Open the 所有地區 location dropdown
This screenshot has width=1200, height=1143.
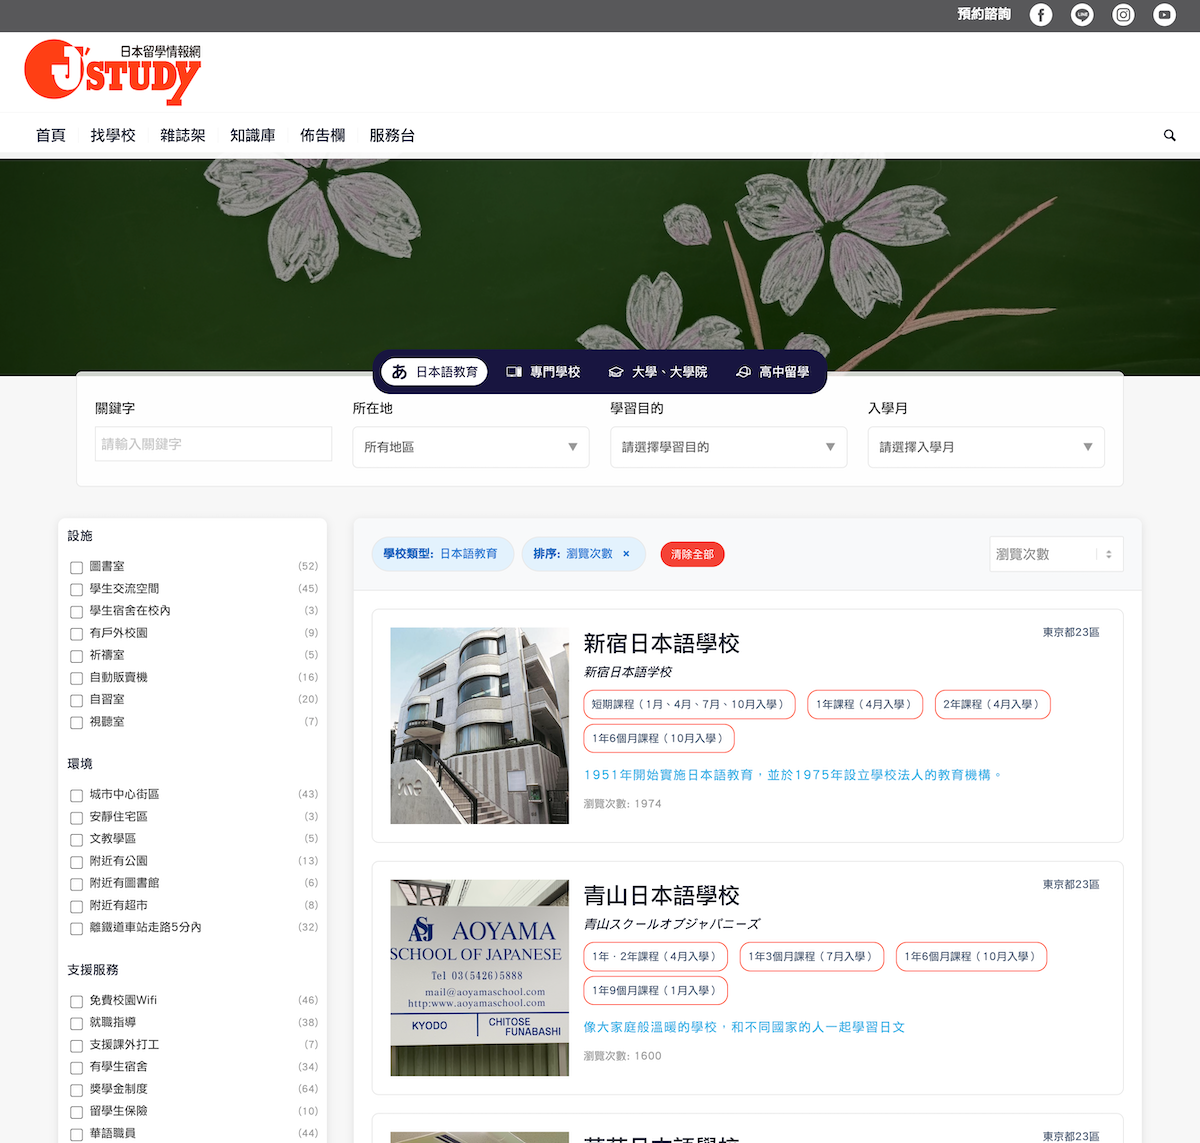[470, 447]
